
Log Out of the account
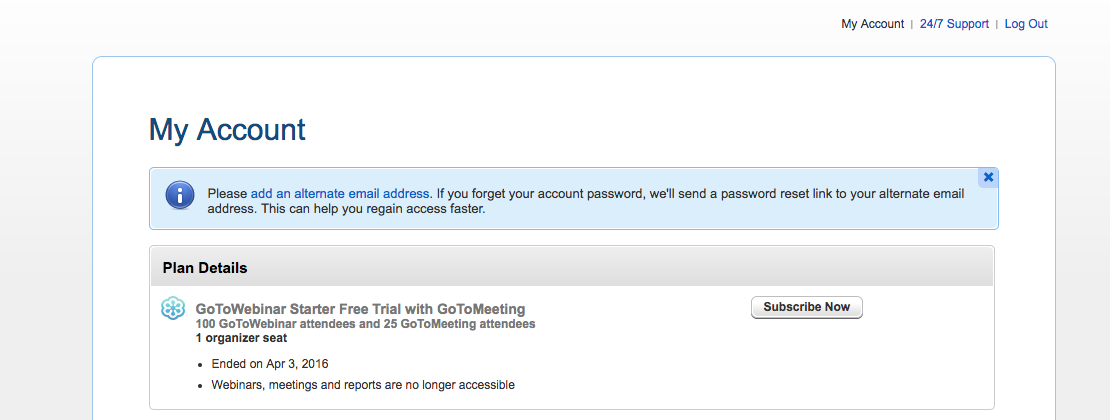click(1026, 24)
